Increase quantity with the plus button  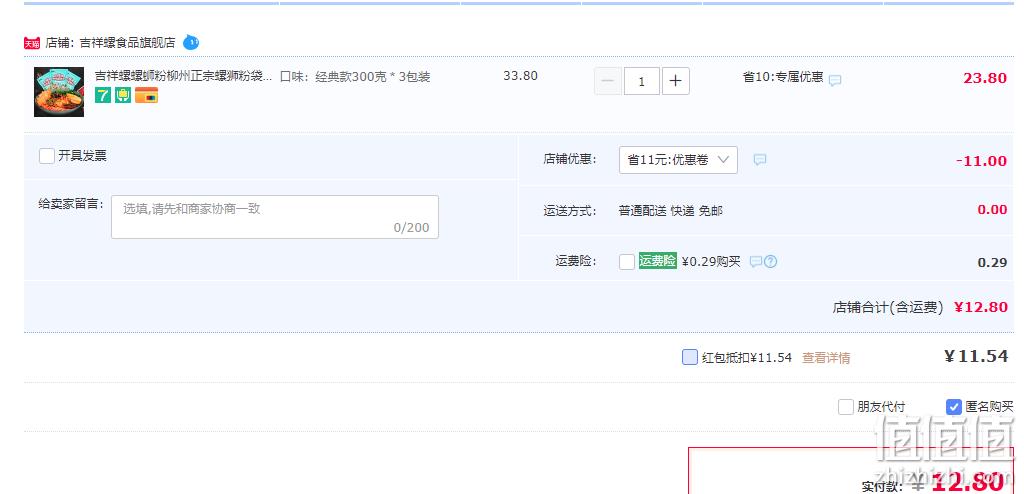point(676,81)
